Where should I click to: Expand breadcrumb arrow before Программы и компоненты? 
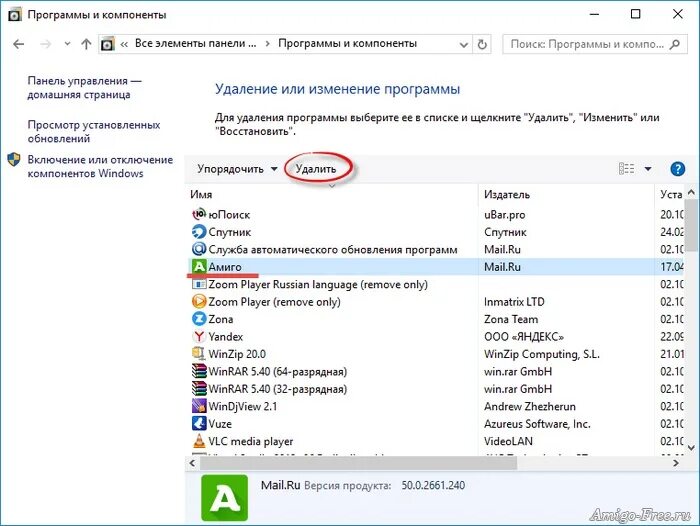[x=267, y=44]
